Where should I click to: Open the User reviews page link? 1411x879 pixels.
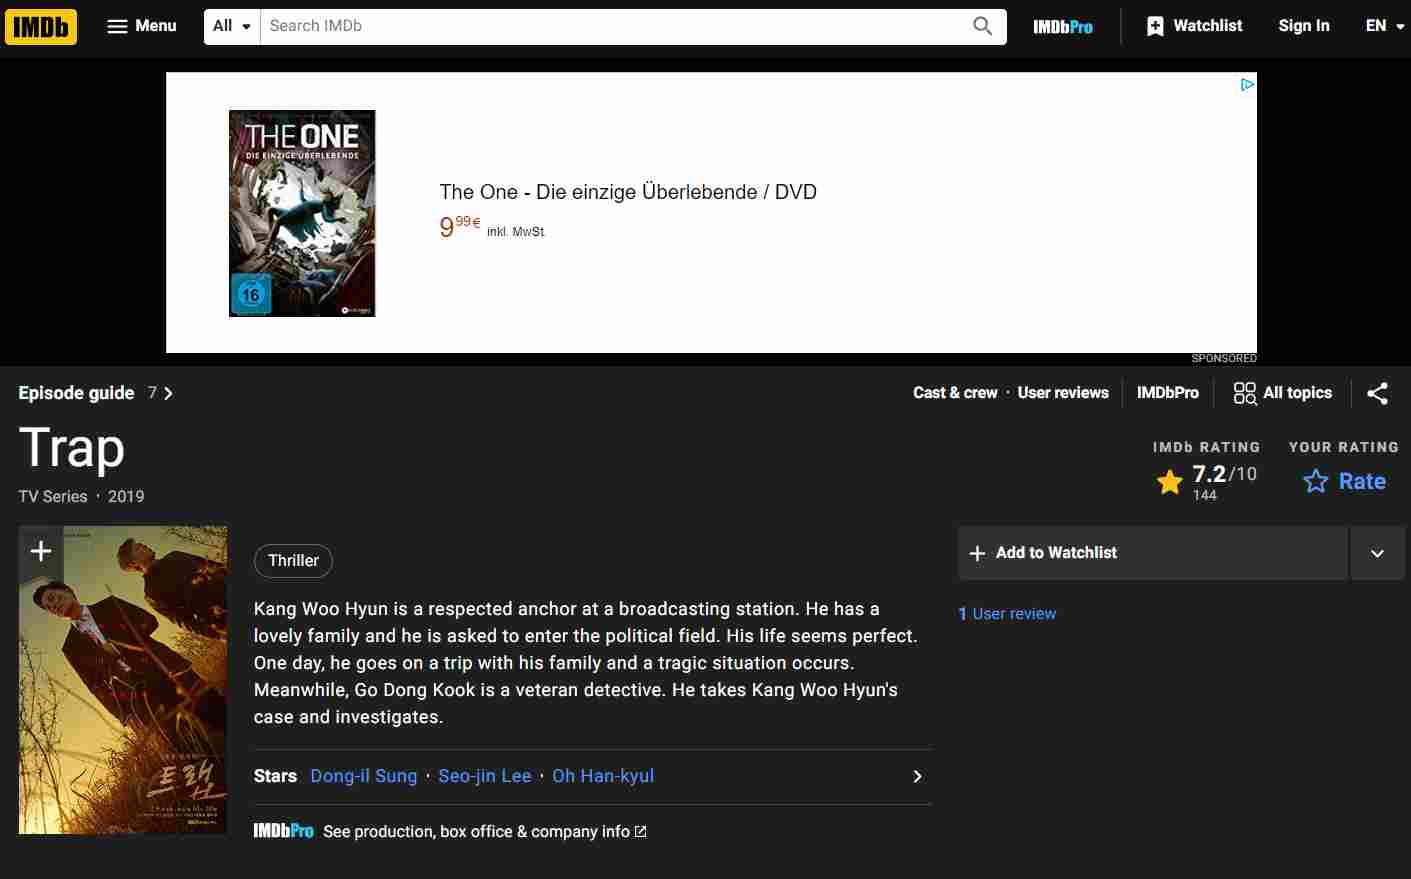1063,393
